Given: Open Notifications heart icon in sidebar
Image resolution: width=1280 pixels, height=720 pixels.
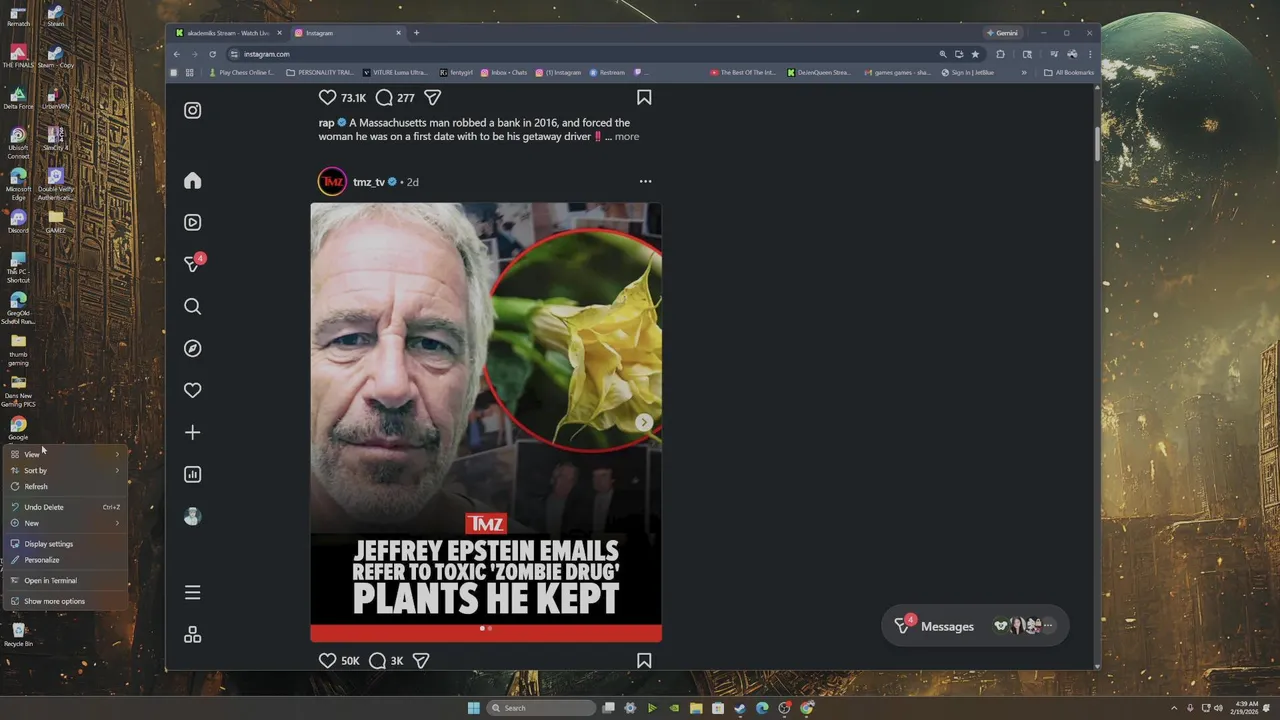Looking at the screenshot, I should click(x=193, y=390).
